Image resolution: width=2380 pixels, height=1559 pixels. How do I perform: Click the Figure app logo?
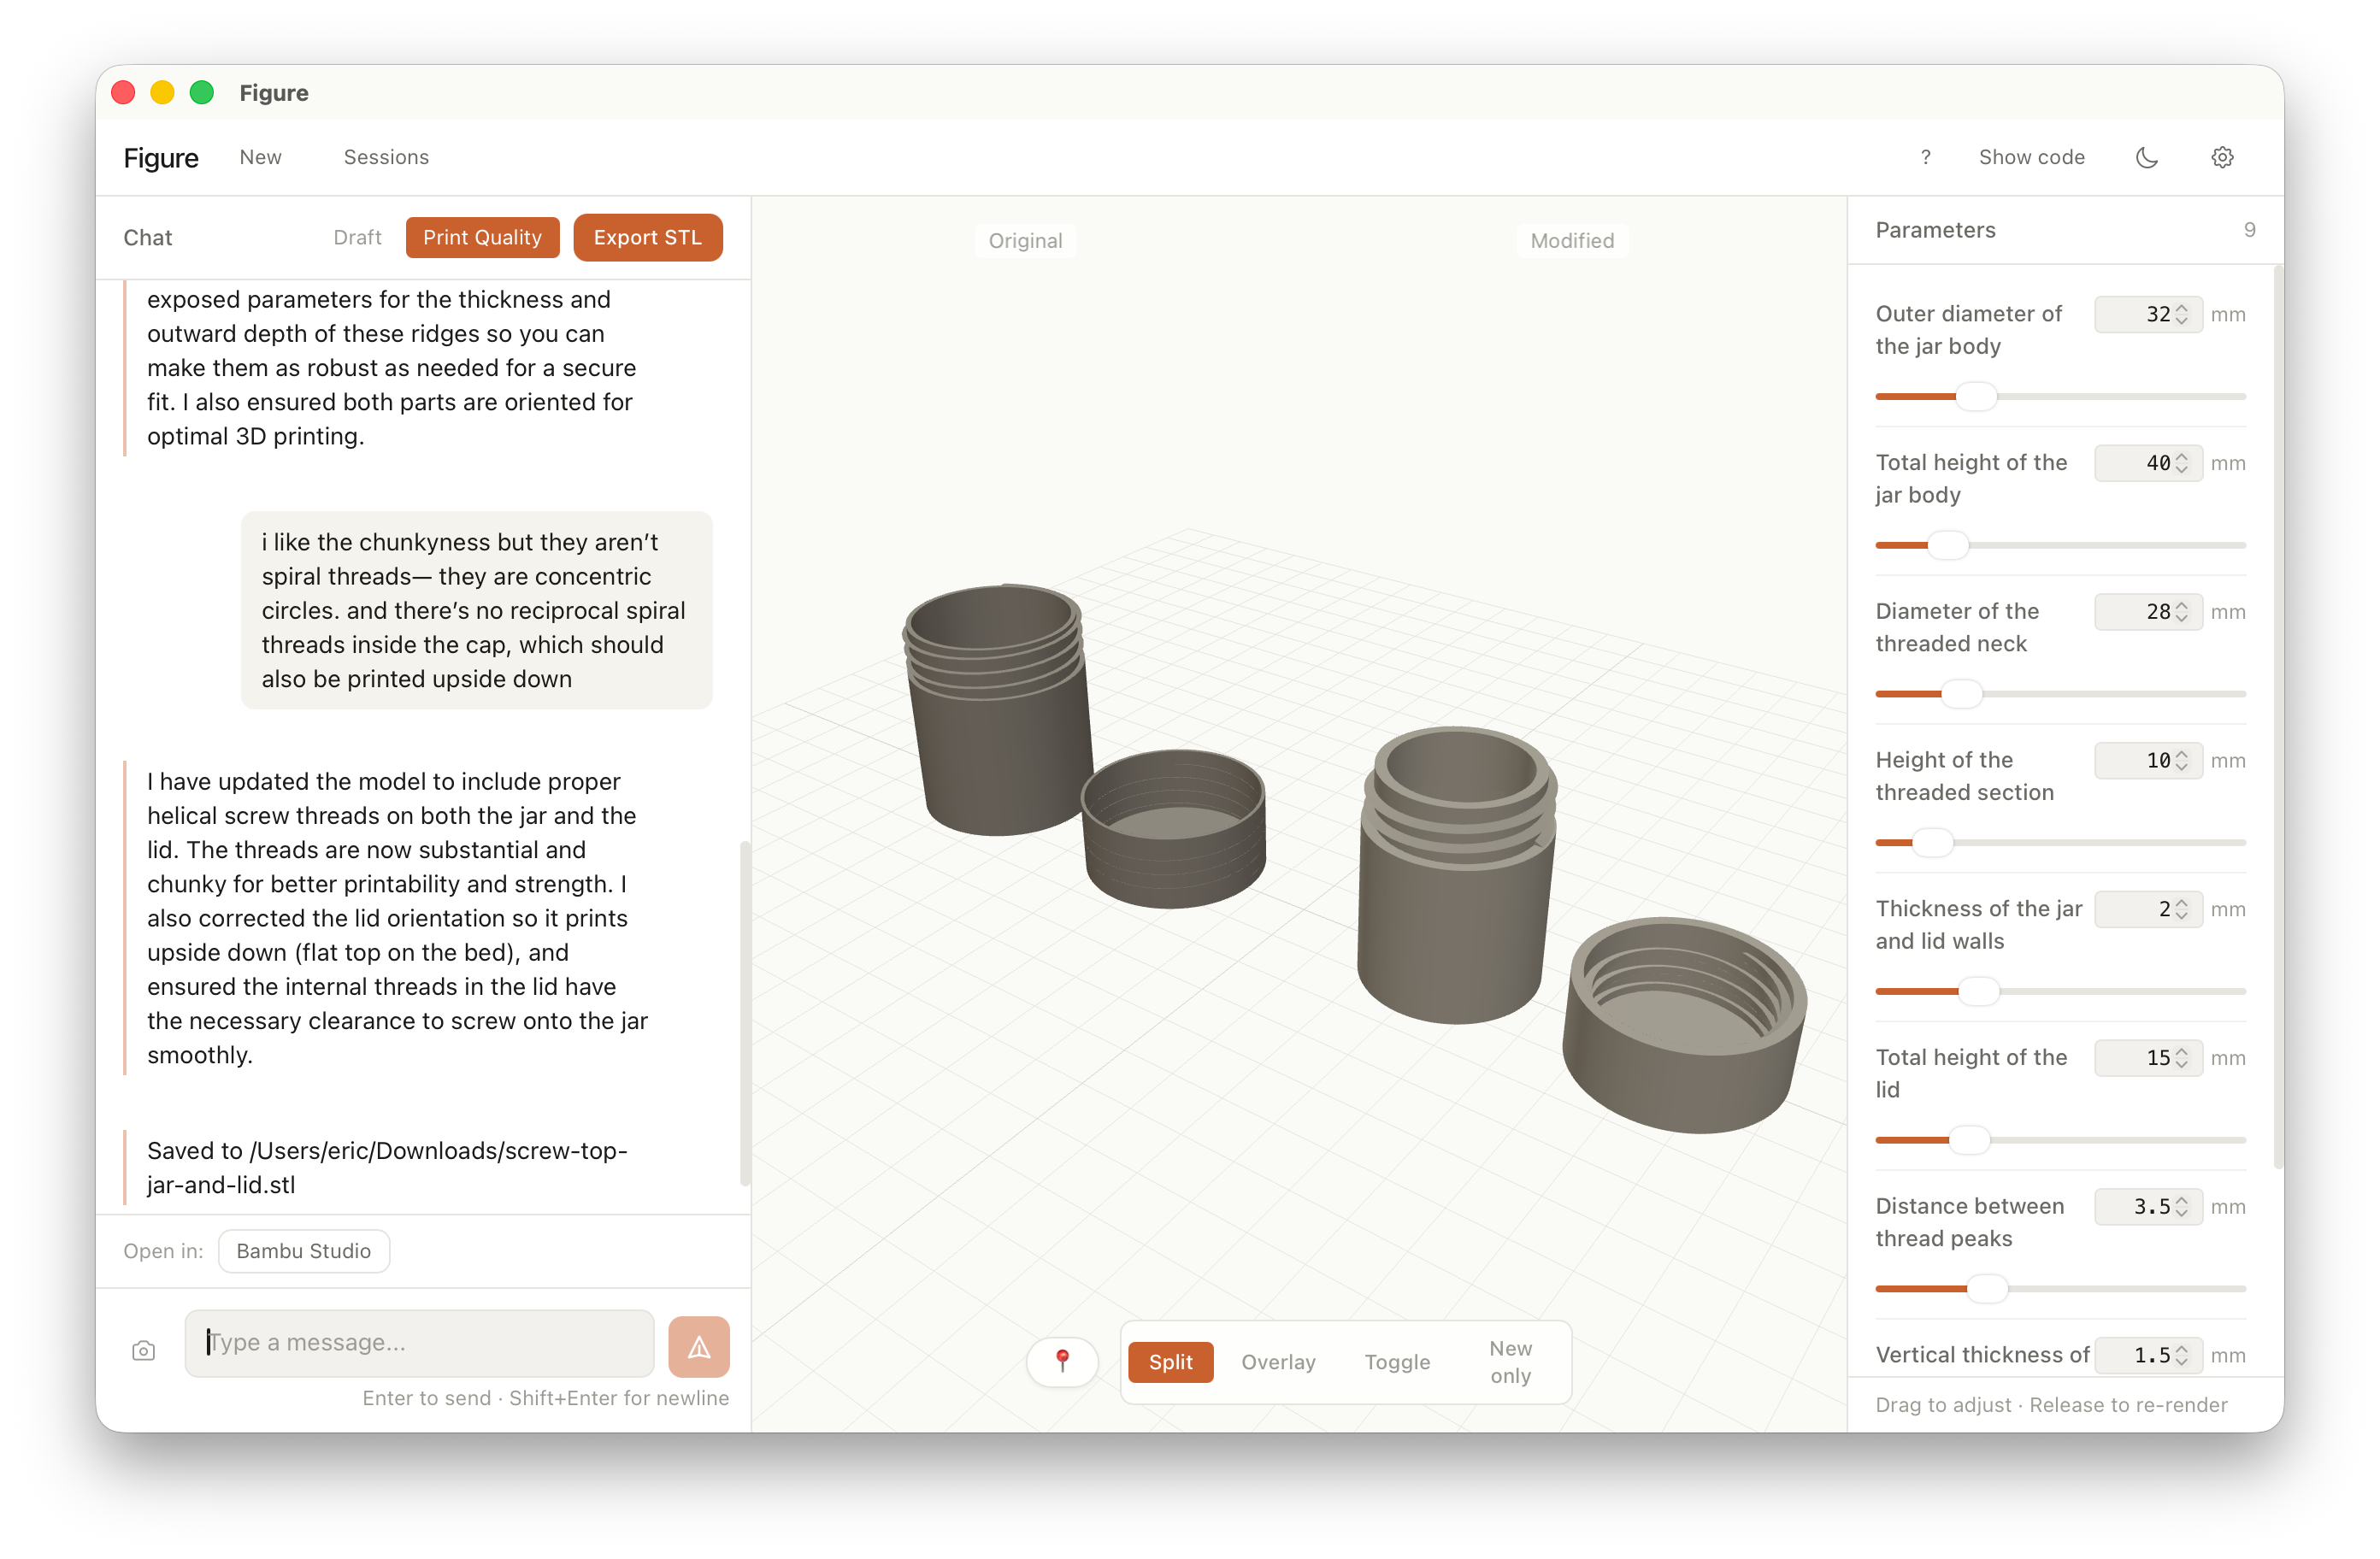(161, 157)
